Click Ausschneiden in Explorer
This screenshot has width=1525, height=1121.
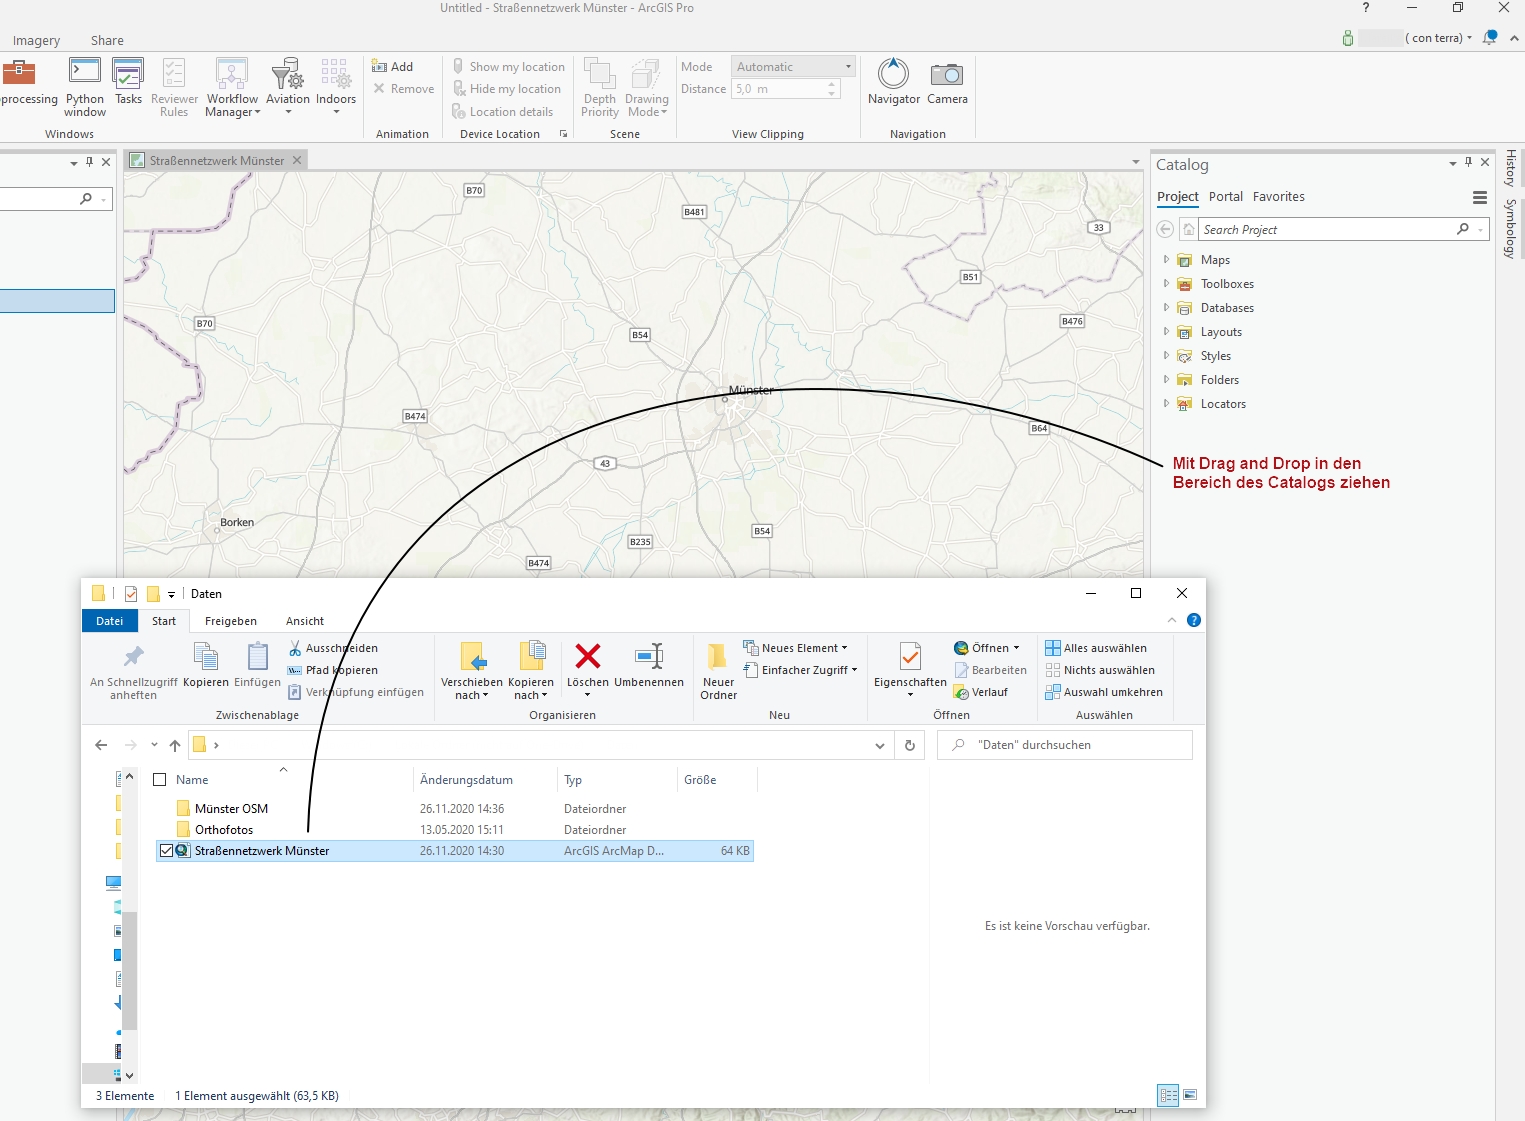click(333, 648)
